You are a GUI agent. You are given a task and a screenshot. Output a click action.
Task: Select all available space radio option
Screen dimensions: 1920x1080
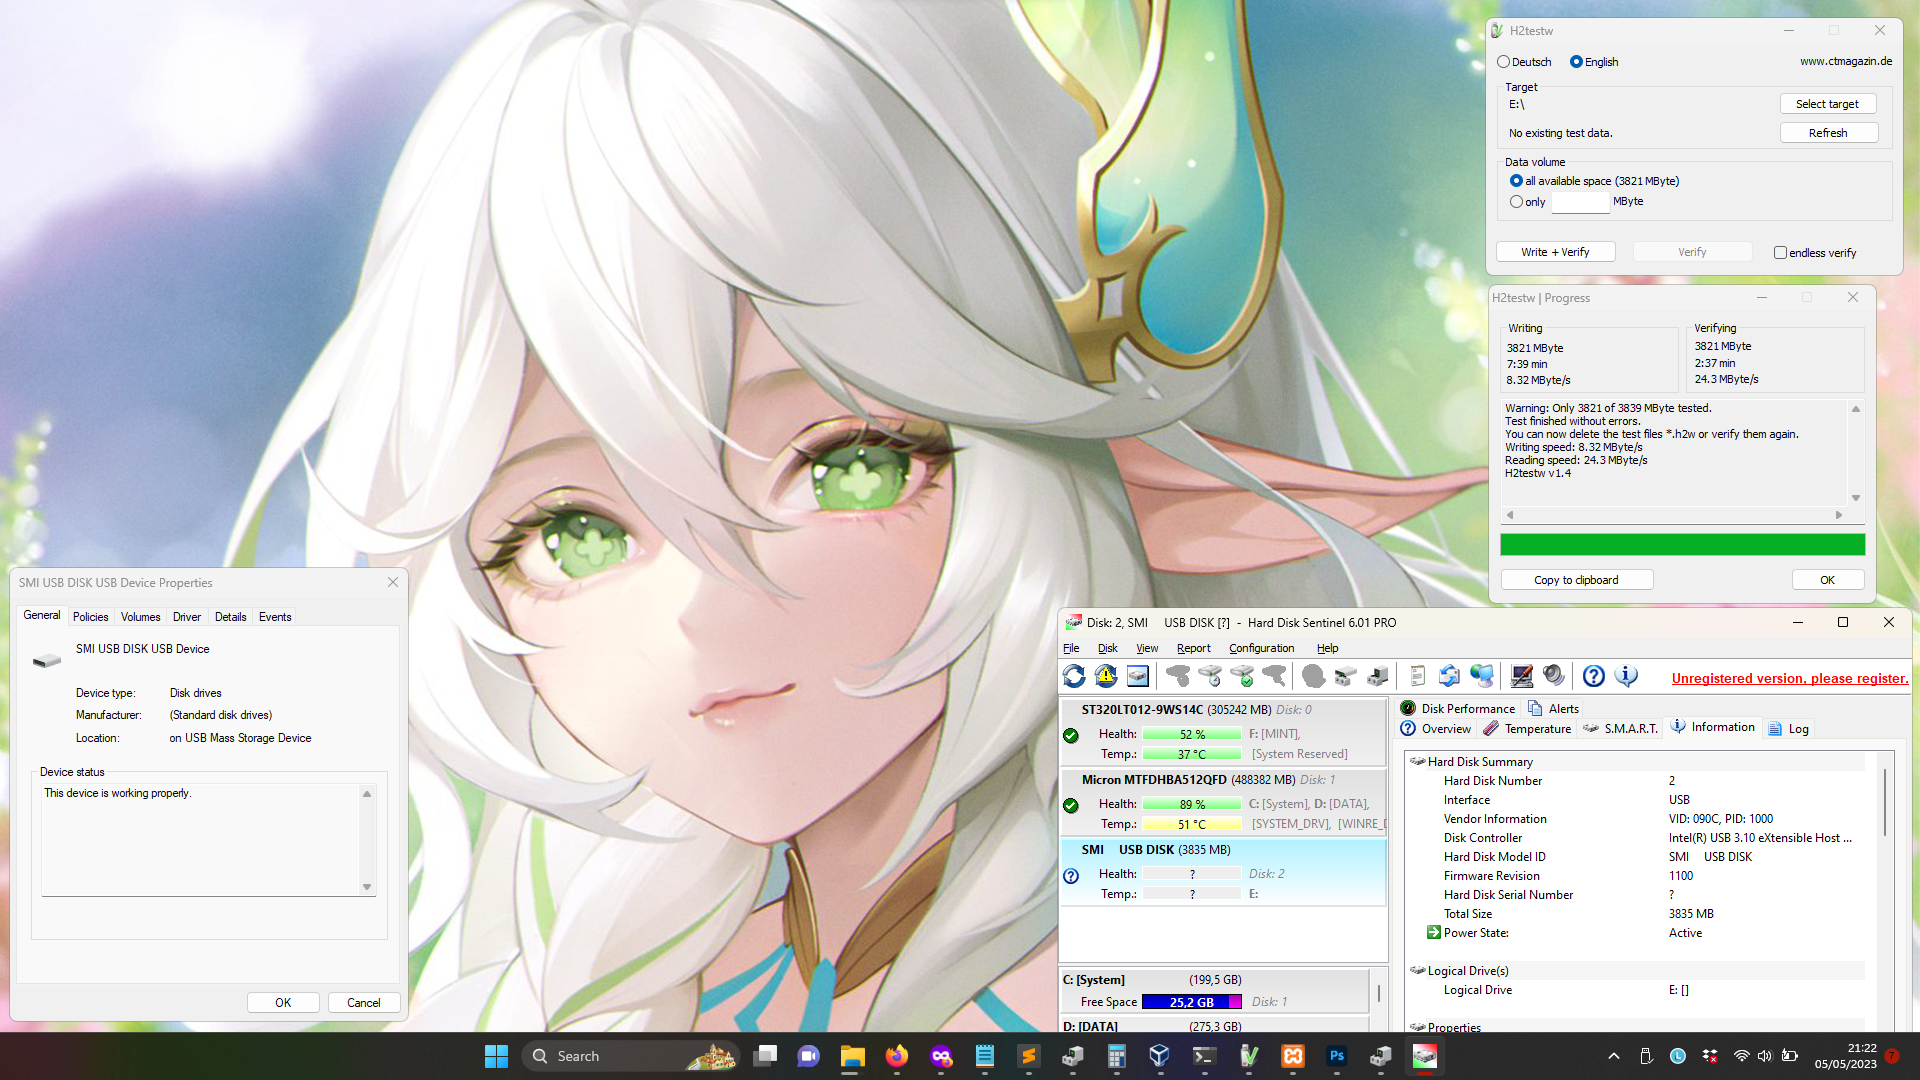1516,181
